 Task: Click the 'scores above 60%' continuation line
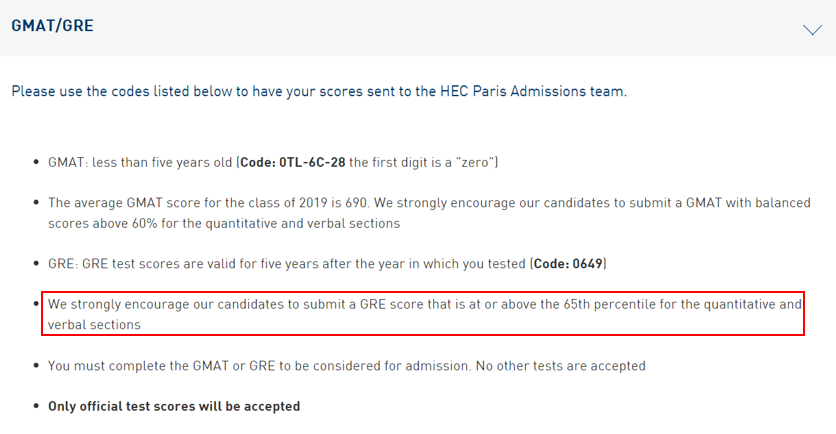pos(224,223)
